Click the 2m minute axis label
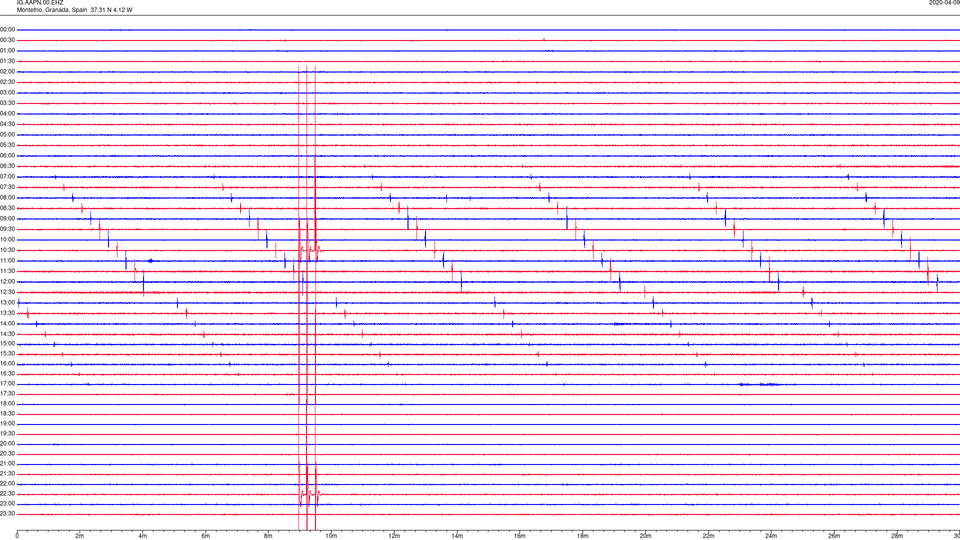The image size is (960, 540). (80, 536)
